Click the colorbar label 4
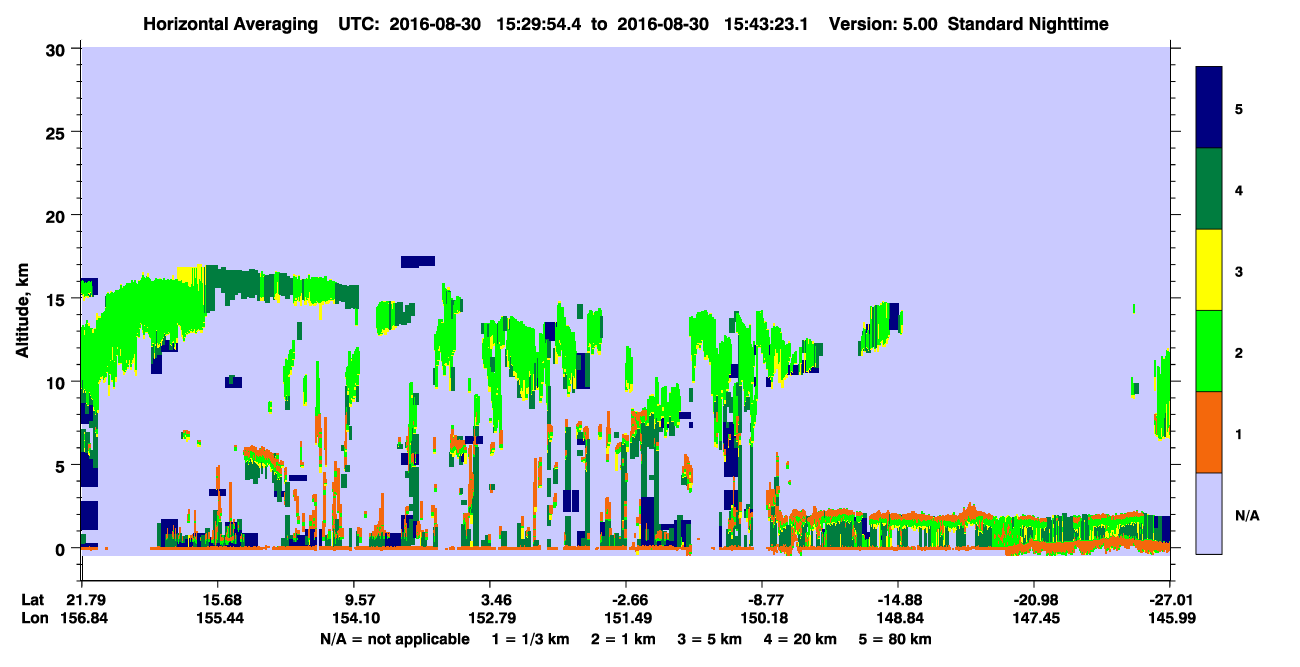 tap(1239, 189)
